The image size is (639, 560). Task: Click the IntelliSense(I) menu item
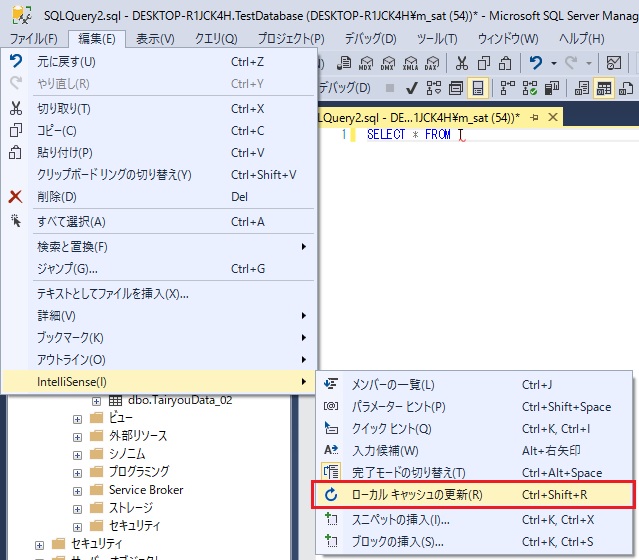159,381
